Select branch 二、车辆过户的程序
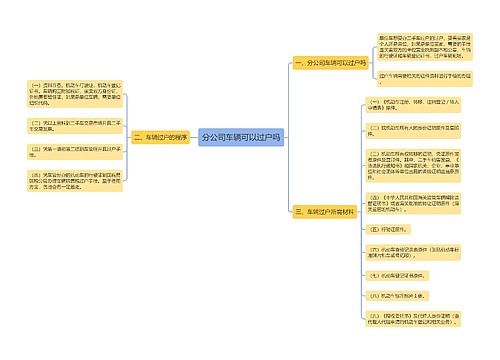 point(161,137)
